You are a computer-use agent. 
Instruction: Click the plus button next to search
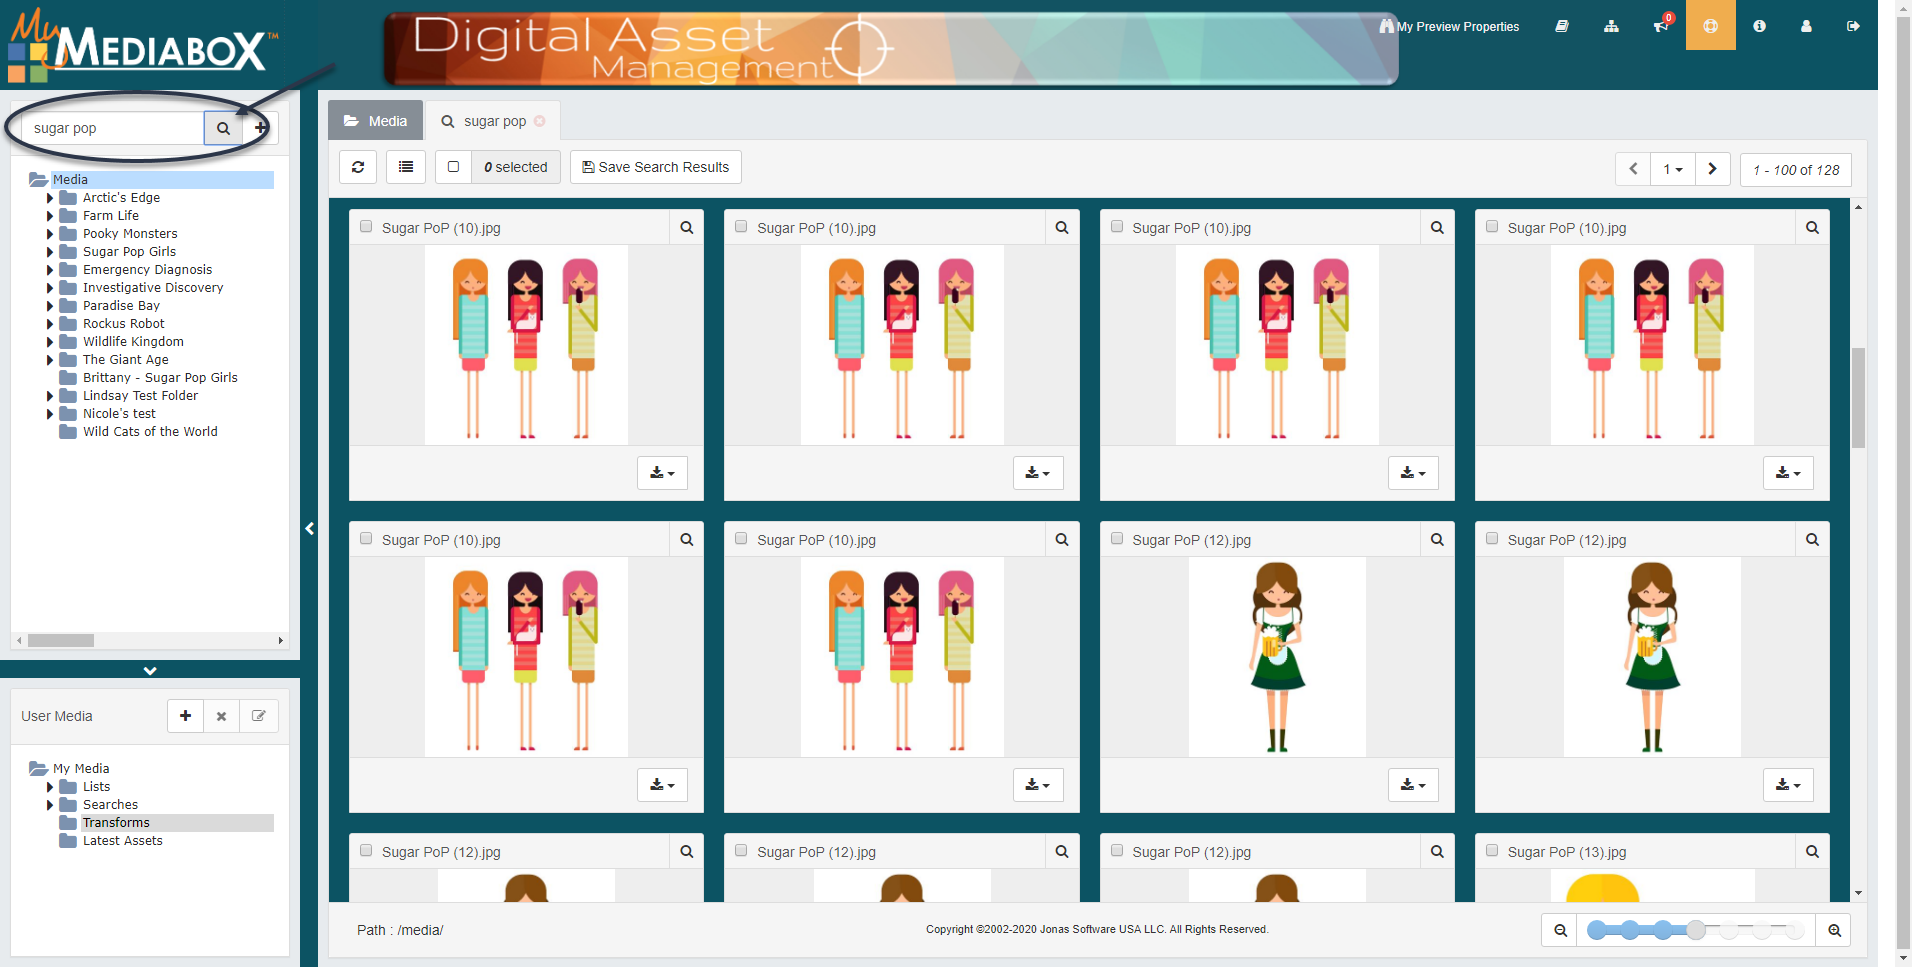(260, 128)
